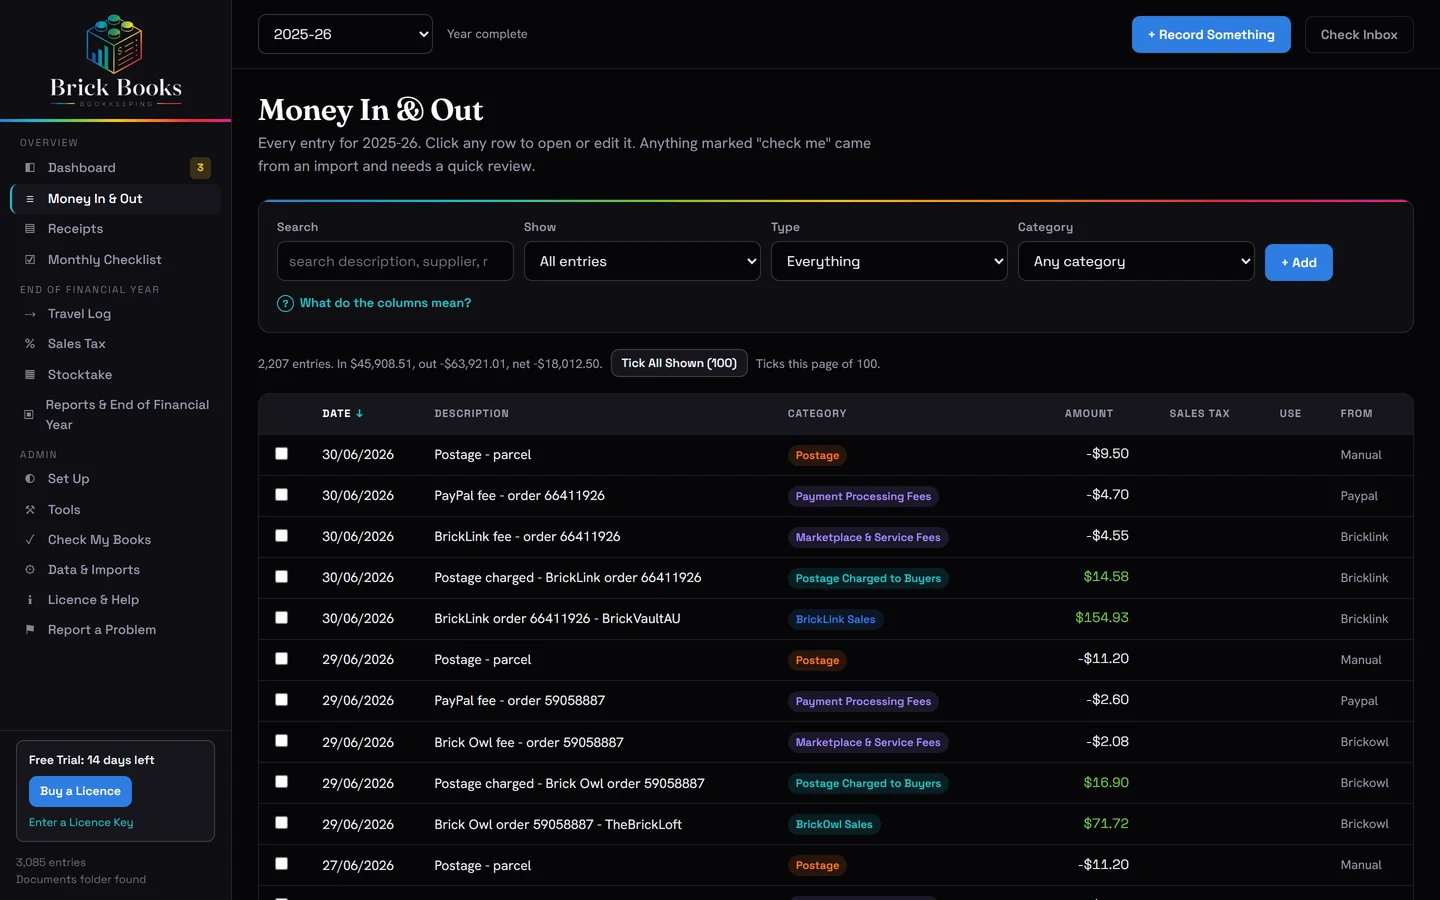Tick checkbox for Postage charged Brick Owl order 59058887

pyautogui.click(x=282, y=782)
